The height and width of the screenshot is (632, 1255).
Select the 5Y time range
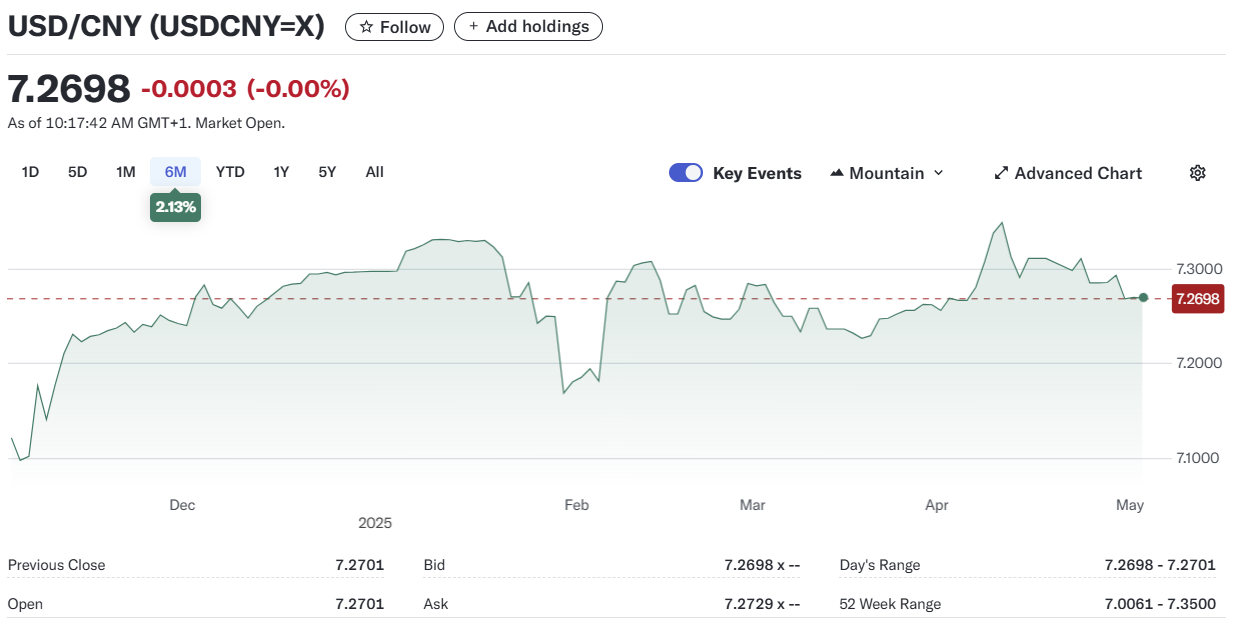[327, 172]
